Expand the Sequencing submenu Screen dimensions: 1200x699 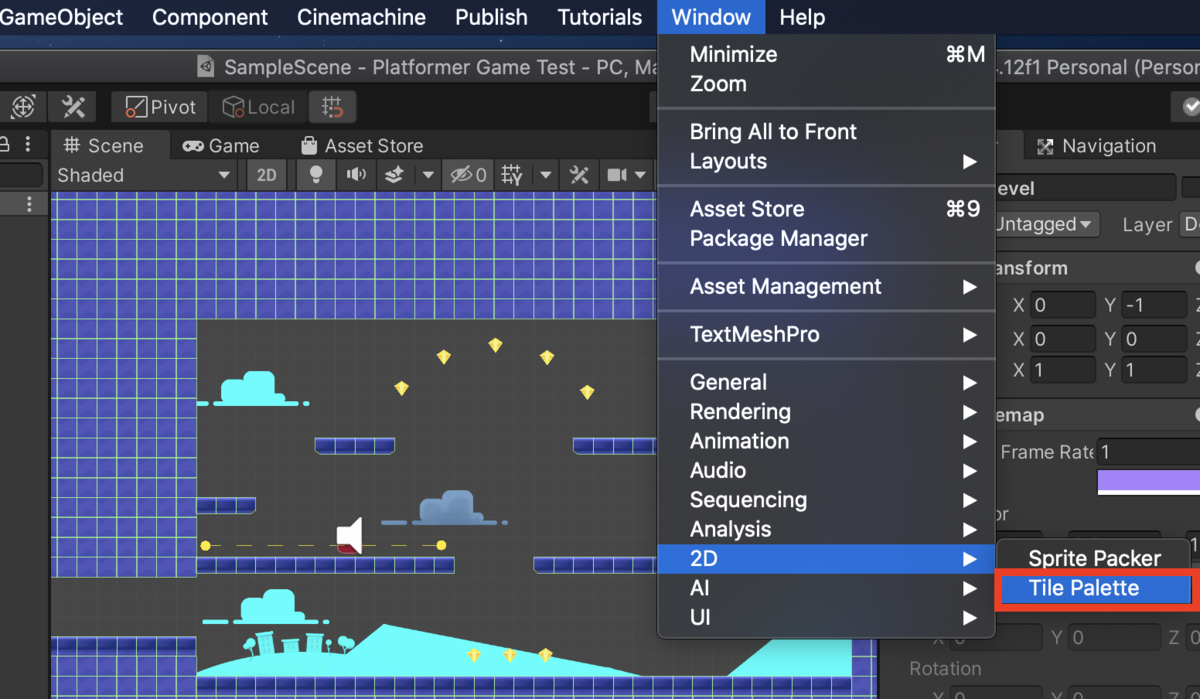826,500
